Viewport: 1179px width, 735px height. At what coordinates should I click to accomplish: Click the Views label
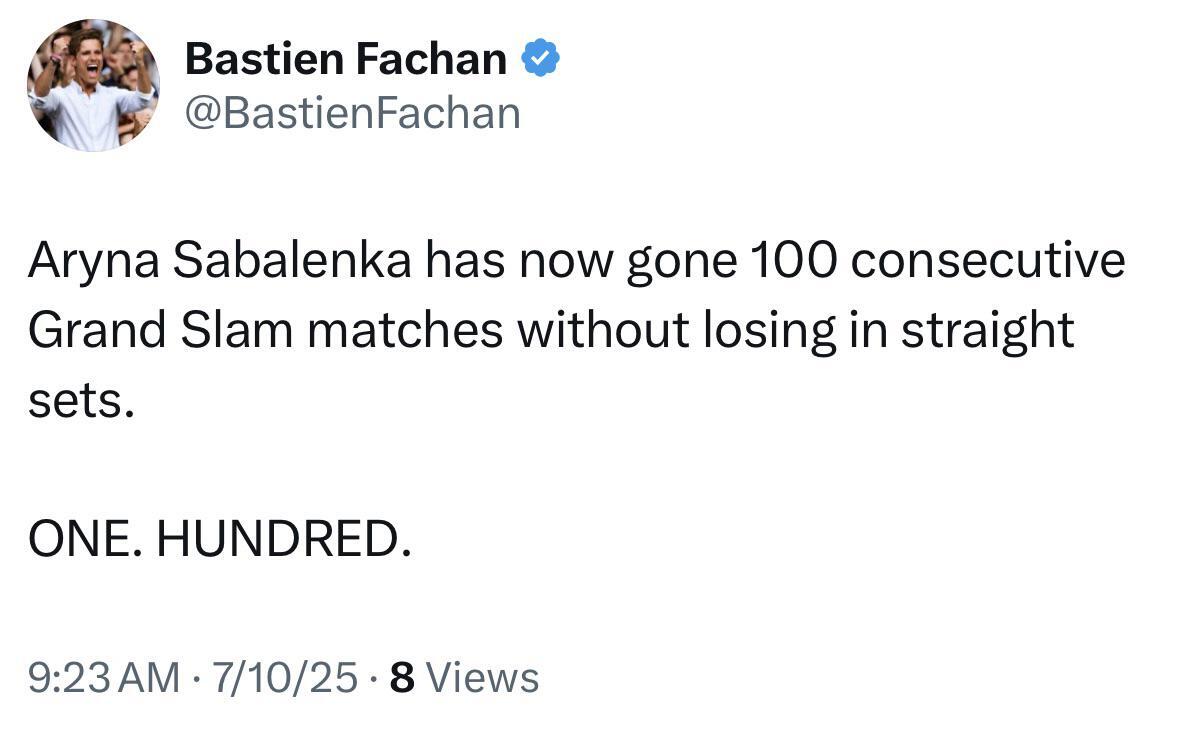tap(482, 678)
